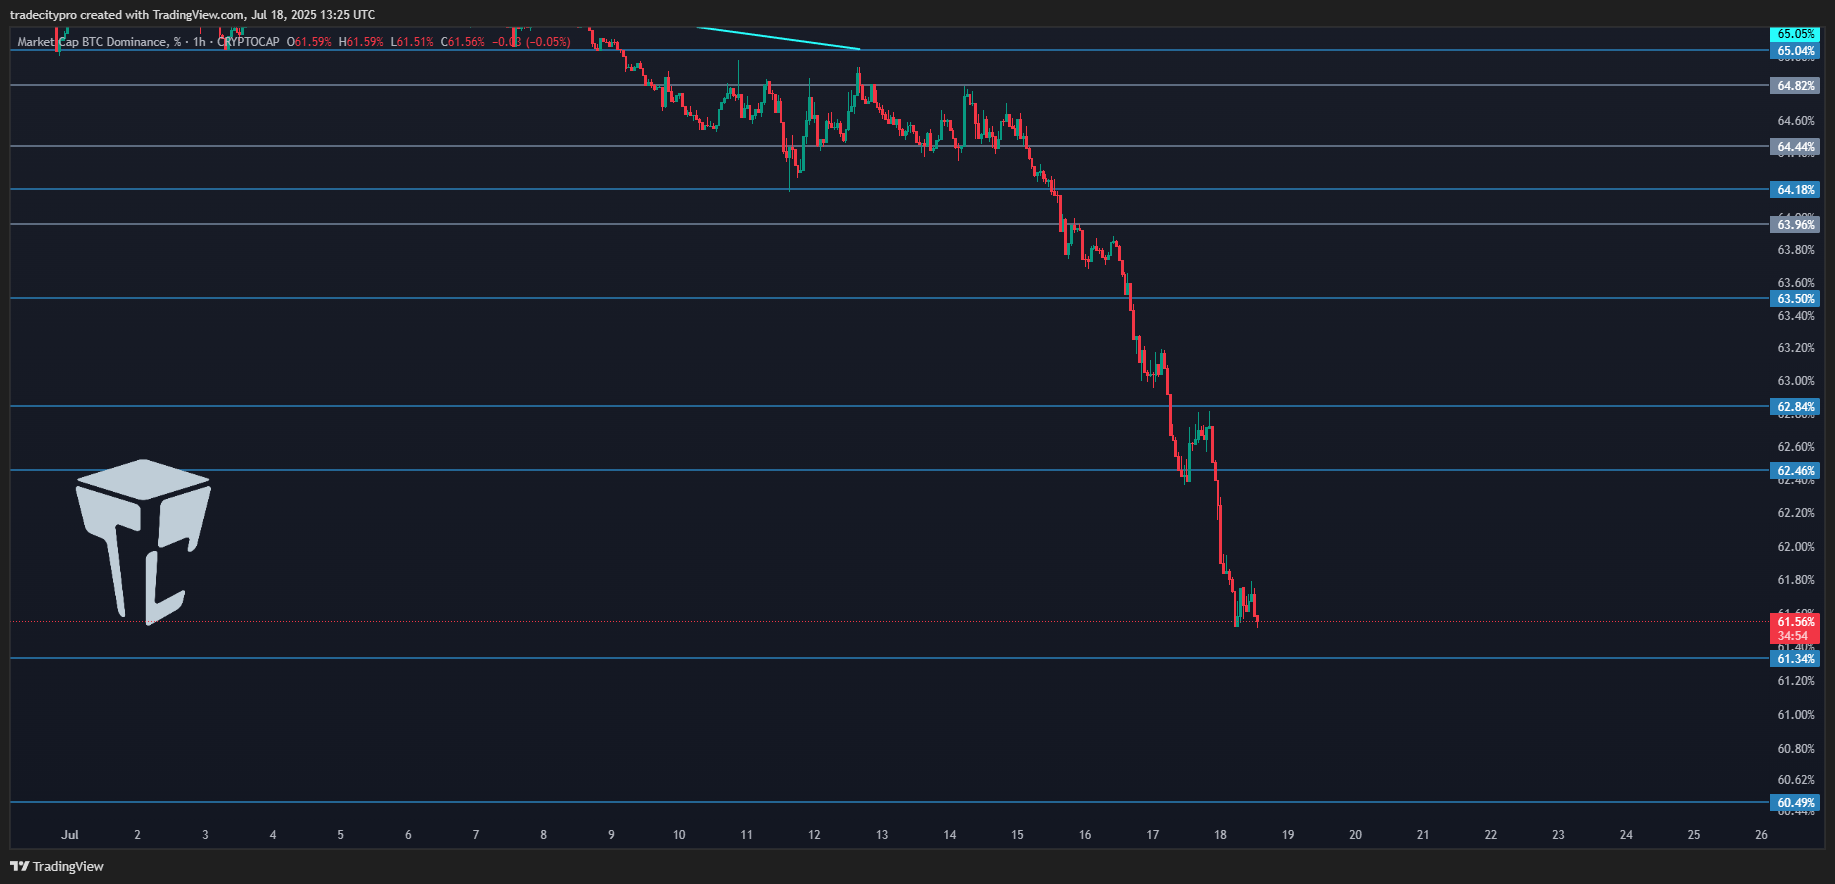This screenshot has height=884, width=1835.
Task: Click the 61.80% price axis tick
Action: [x=1795, y=580]
